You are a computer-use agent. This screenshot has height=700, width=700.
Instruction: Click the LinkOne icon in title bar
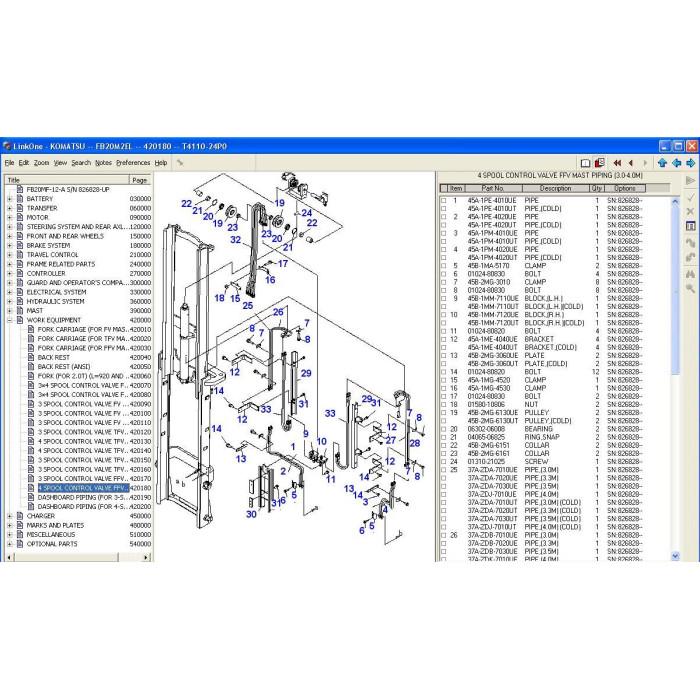pos(7,146)
